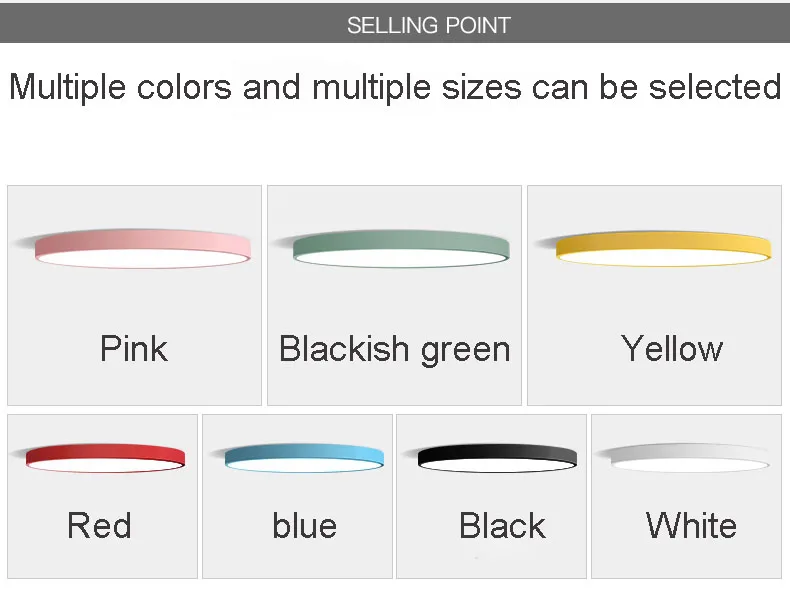Viewport: 790px width, 612px height.
Task: Click the black ceiling lamp image
Action: click(497, 457)
